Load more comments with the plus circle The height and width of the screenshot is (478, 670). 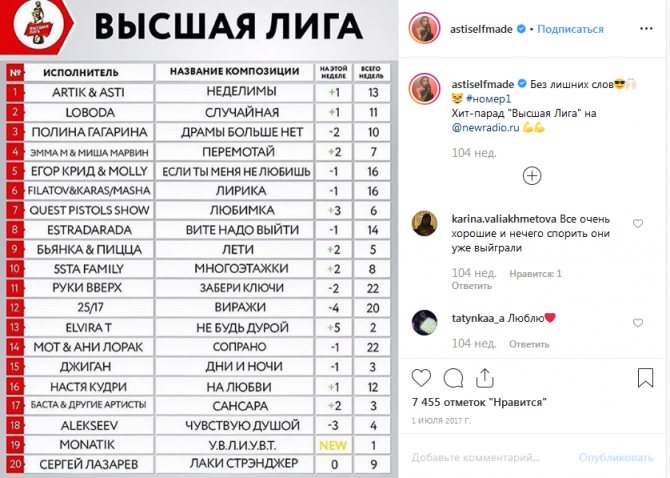tap(532, 175)
